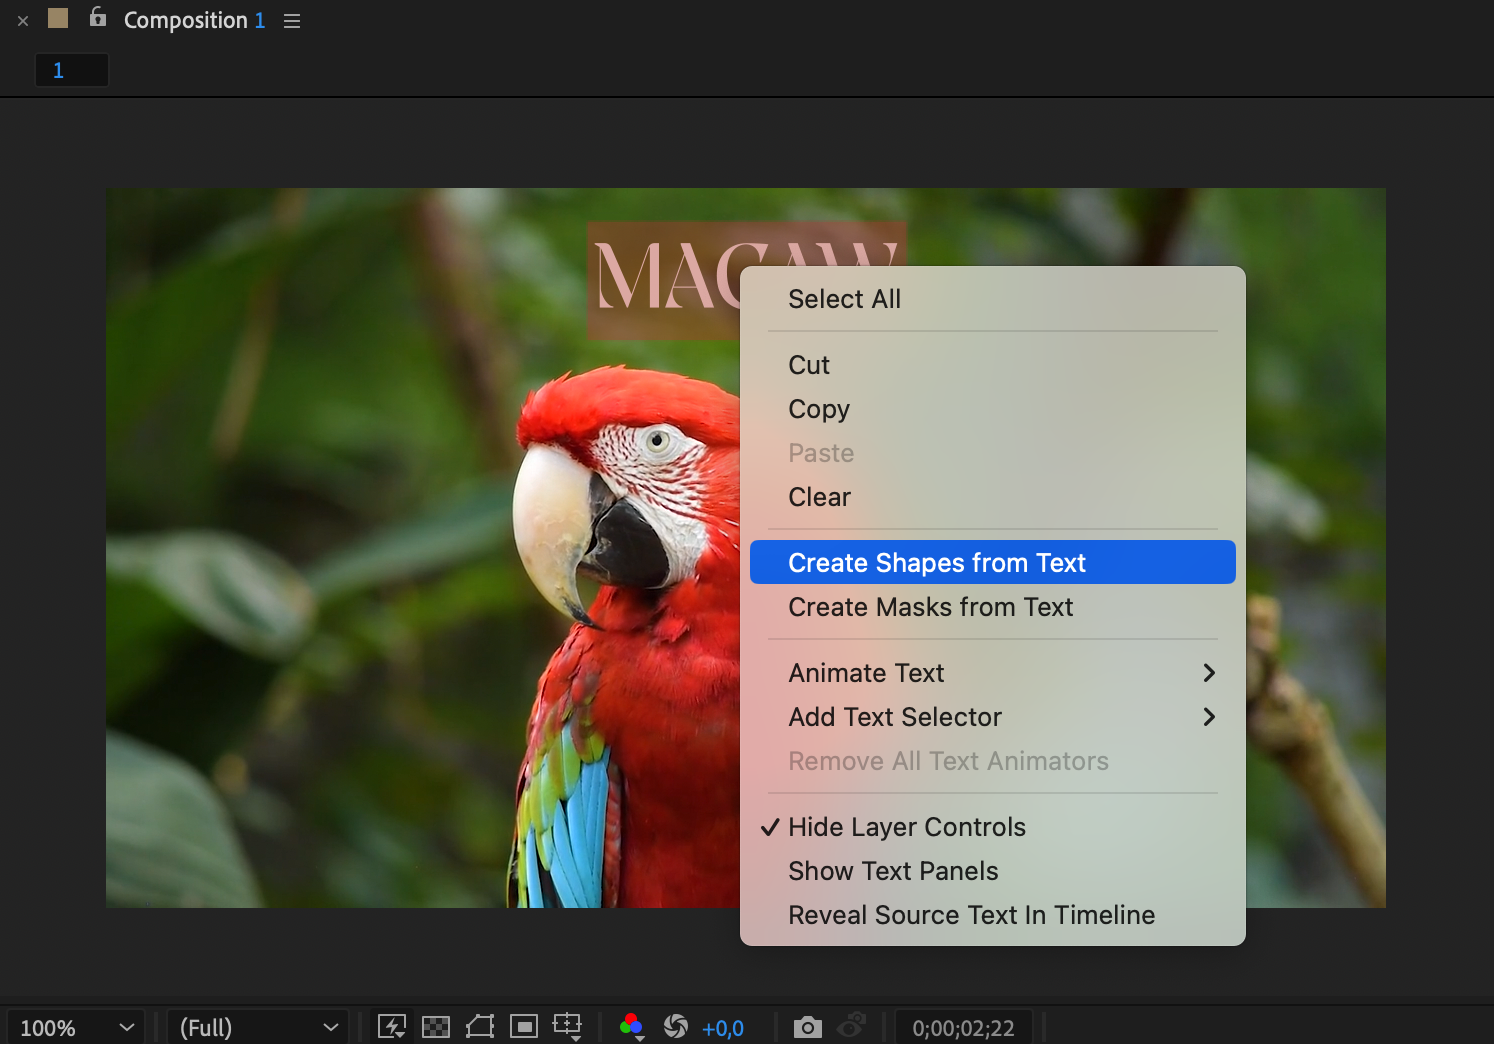Viewport: 1494px width, 1044px height.
Task: Open the (Full) resolution dropdown
Action: [x=258, y=1028]
